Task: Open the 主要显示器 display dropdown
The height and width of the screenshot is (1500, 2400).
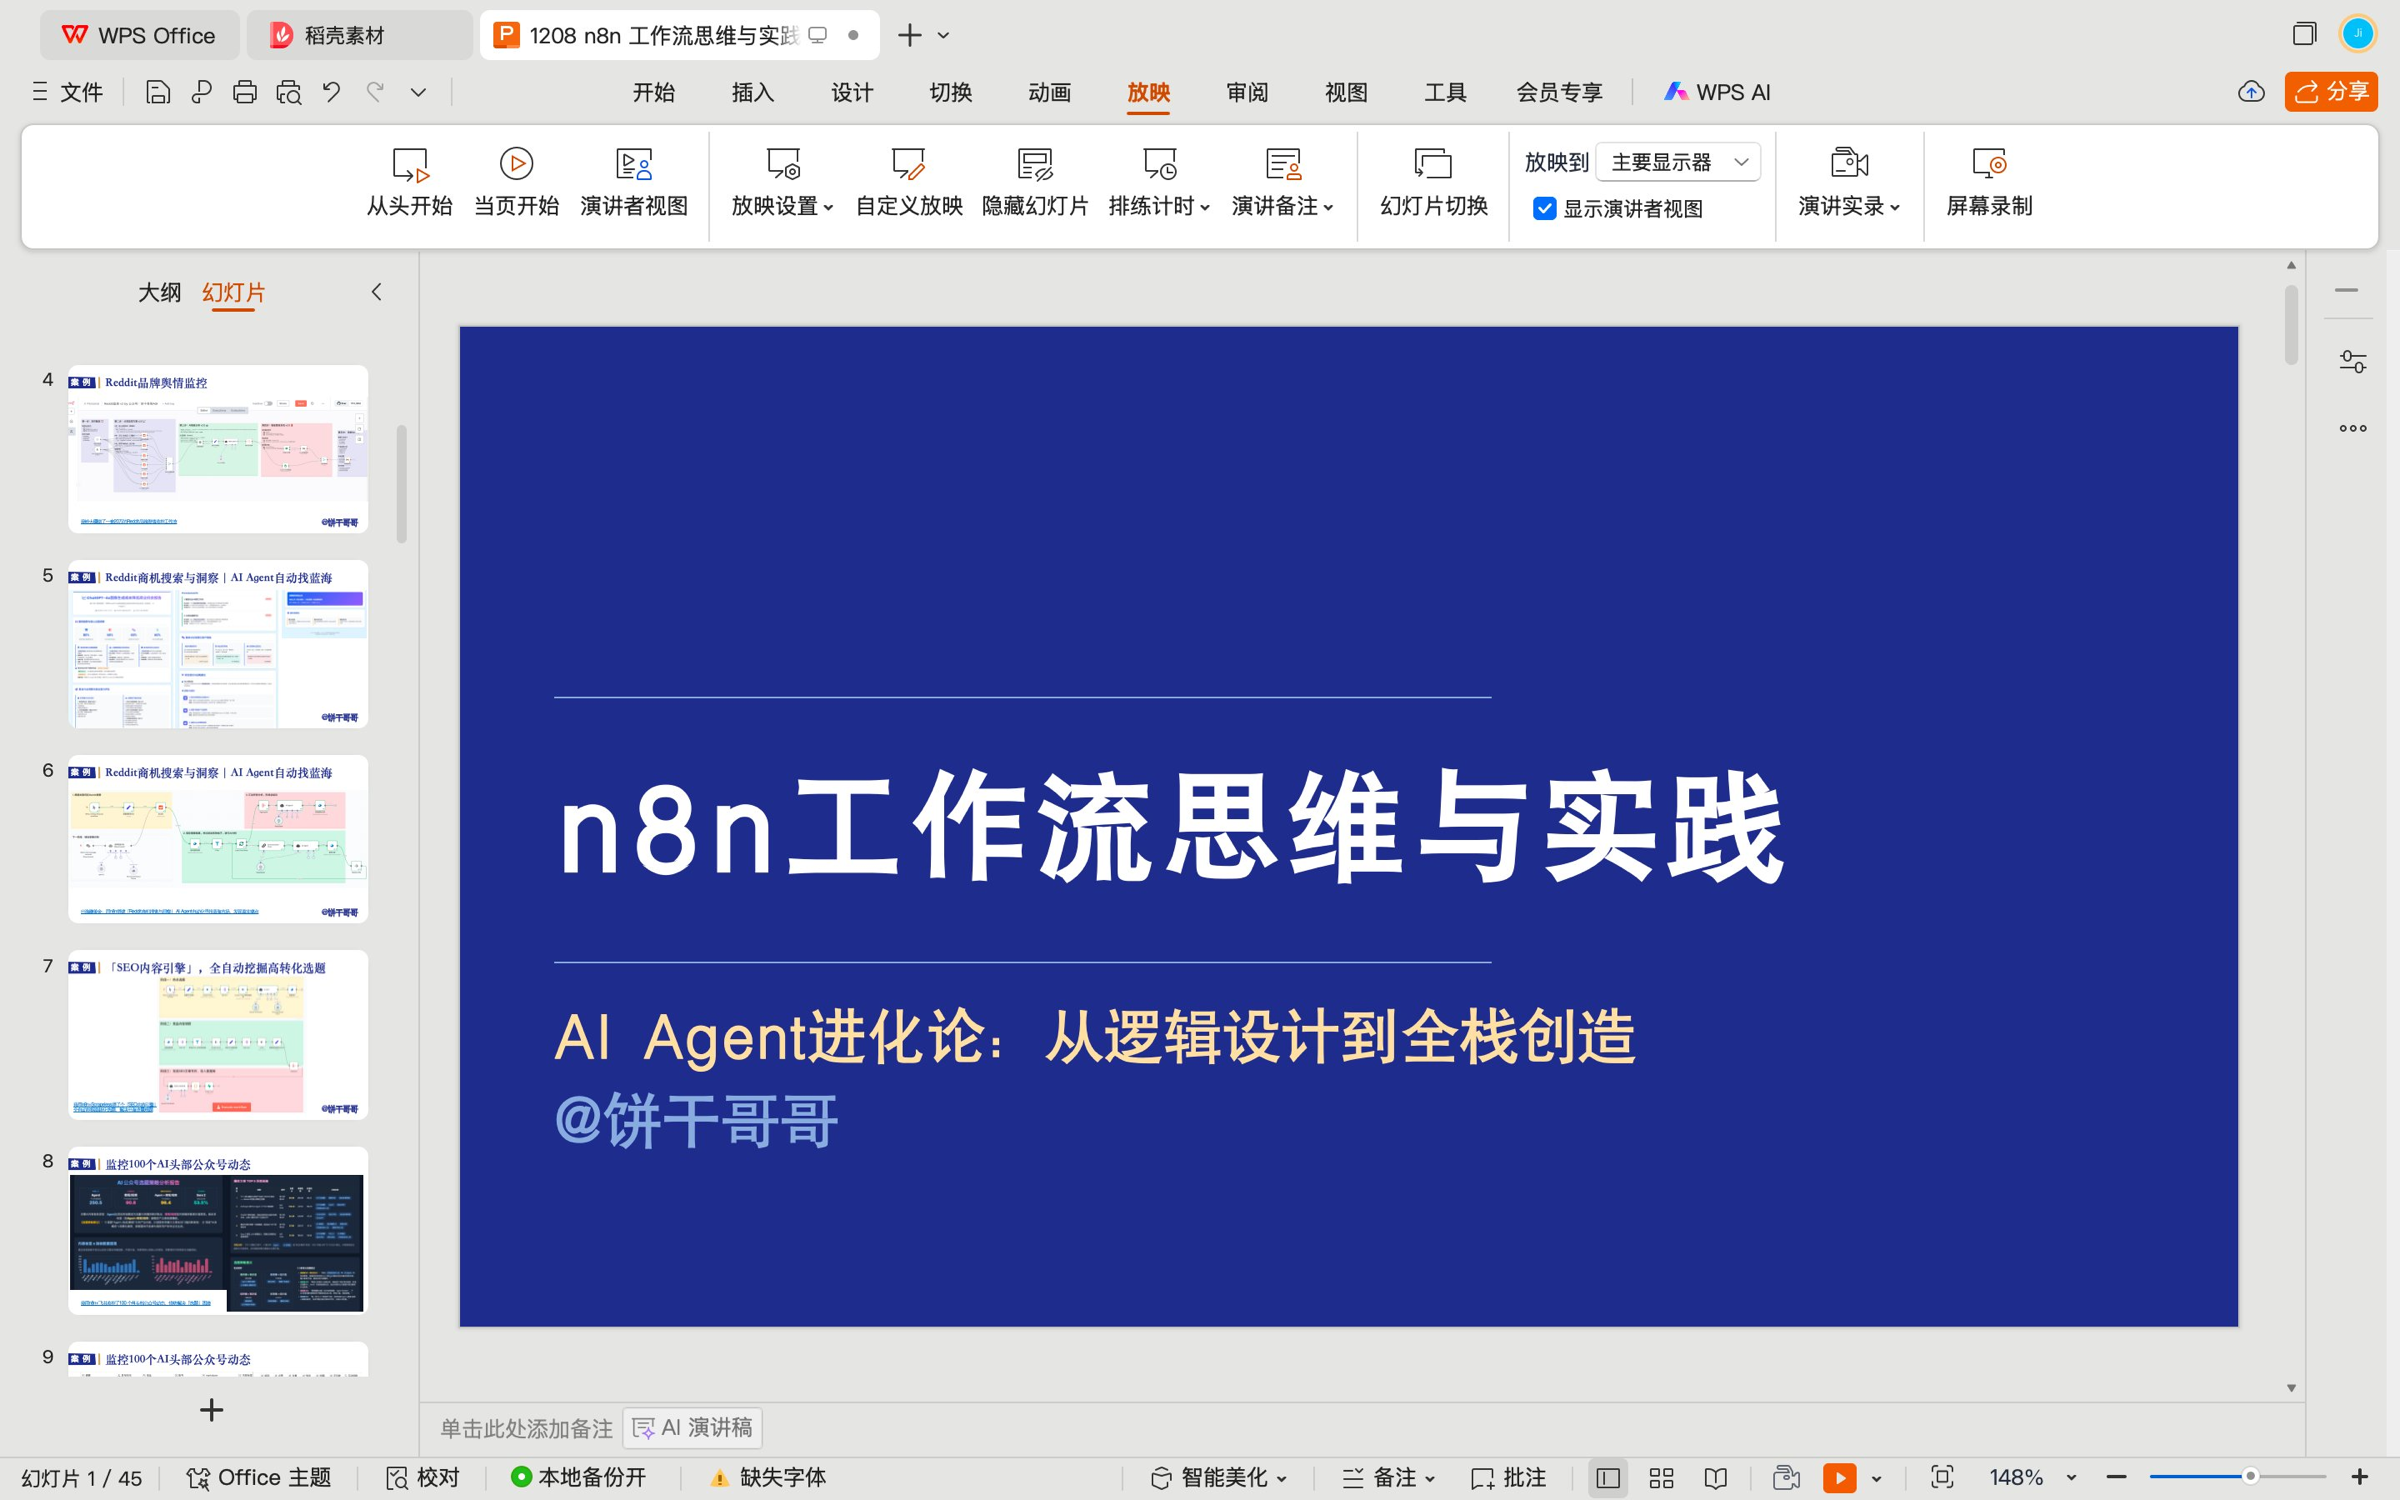Action: point(1678,162)
